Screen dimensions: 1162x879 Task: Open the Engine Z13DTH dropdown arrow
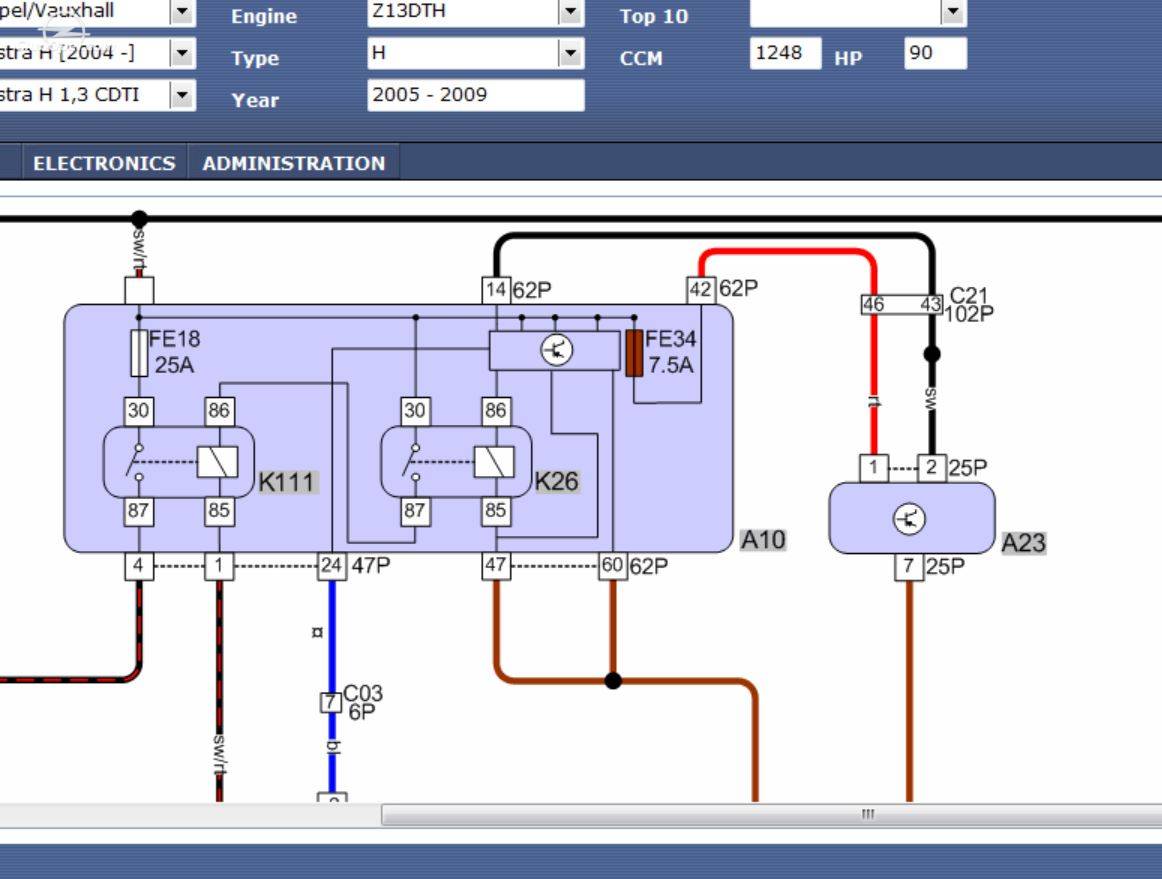(570, 11)
